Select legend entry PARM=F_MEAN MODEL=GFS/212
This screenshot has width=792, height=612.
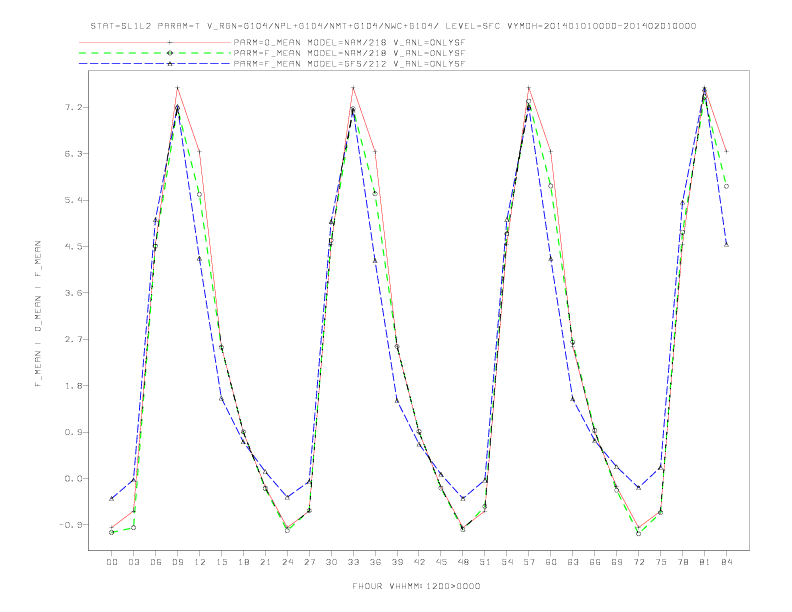349,64
